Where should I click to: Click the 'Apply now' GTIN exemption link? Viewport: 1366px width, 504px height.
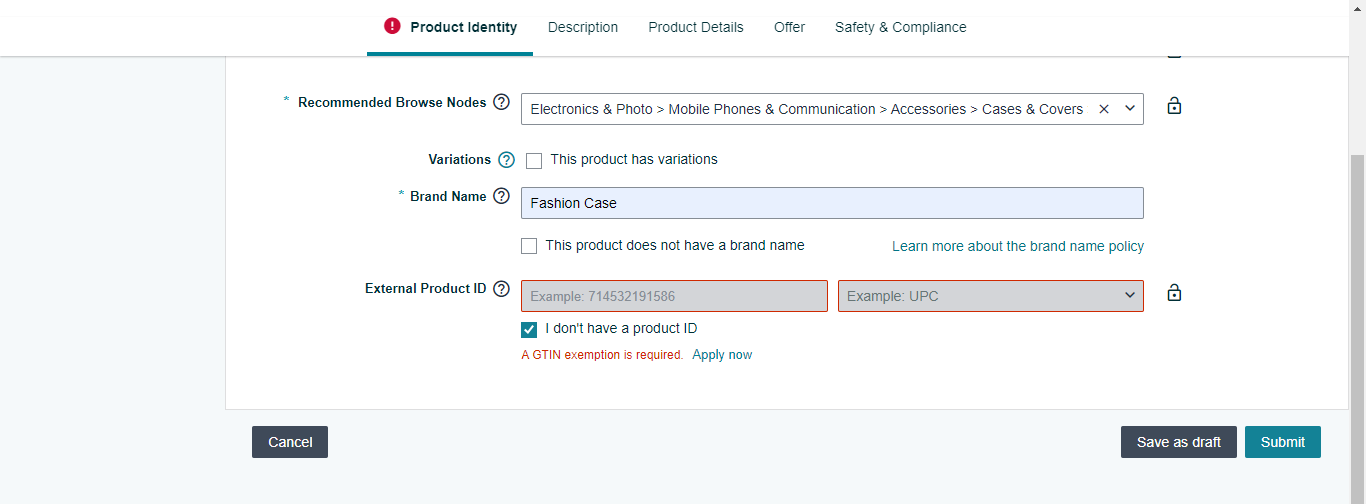coord(722,355)
